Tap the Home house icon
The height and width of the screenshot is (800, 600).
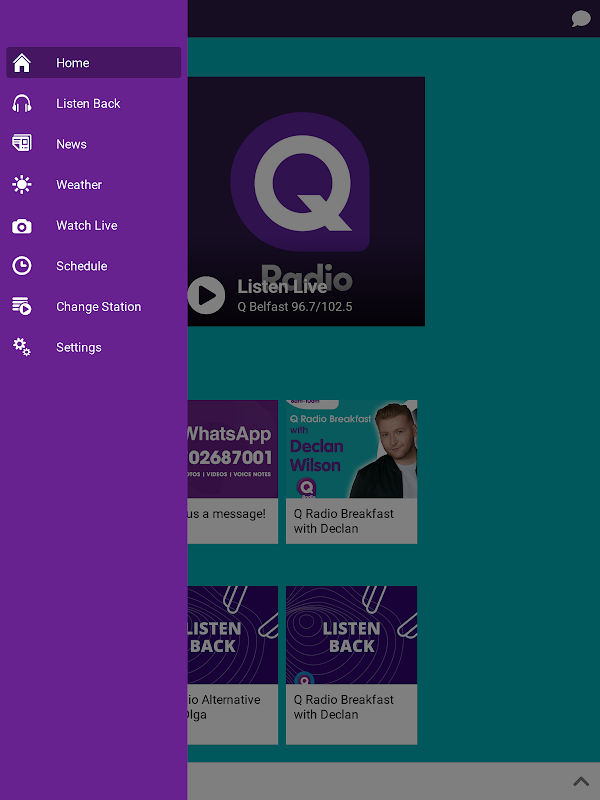coord(22,63)
